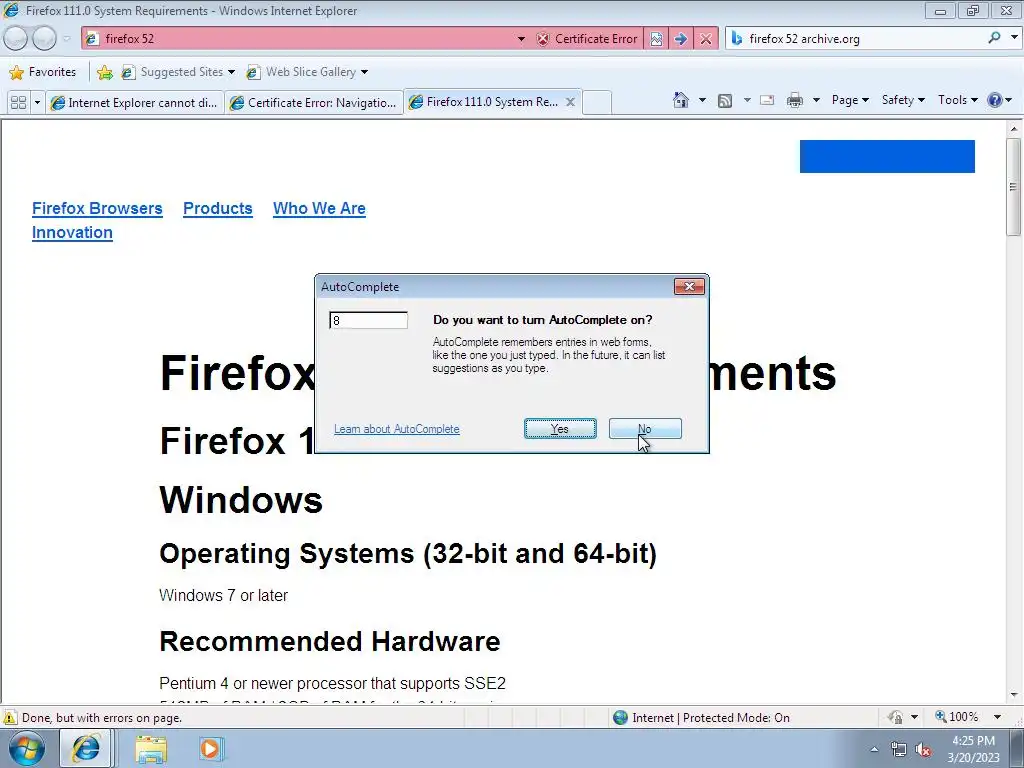1024x768 pixels.
Task: Switch to the Certificate Error: Navigation tab
Action: pos(313,103)
